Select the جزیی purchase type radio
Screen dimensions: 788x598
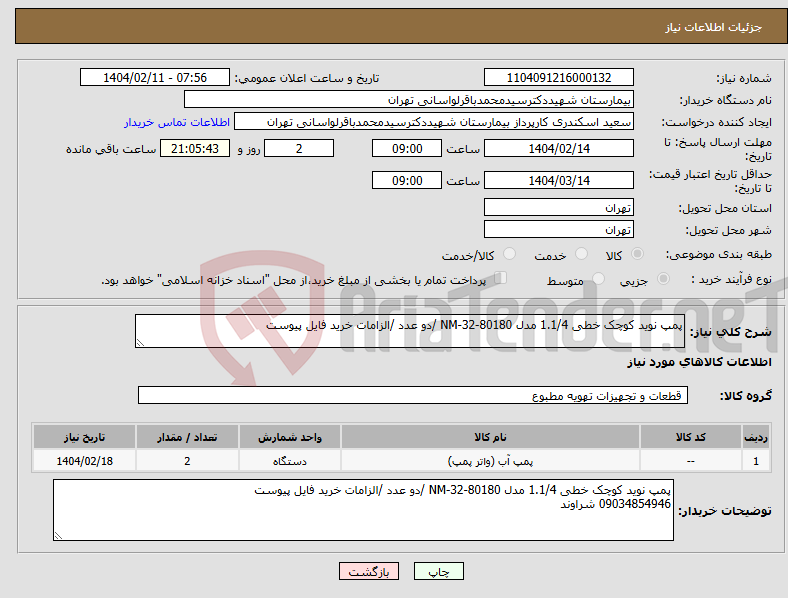pyautogui.click(x=663, y=278)
